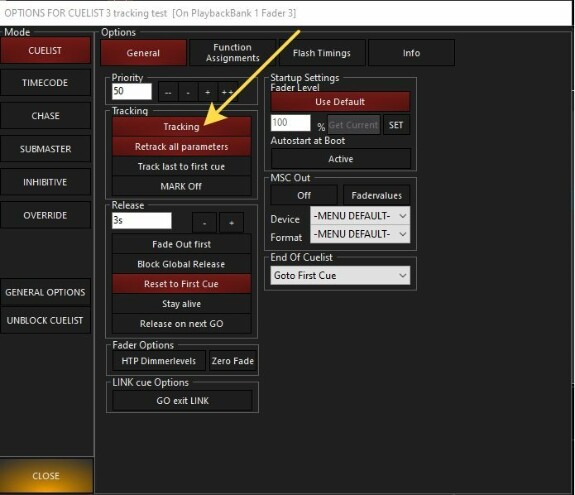This screenshot has width=575, height=495.
Task: Decrease release time with minus button
Action: [x=204, y=223]
